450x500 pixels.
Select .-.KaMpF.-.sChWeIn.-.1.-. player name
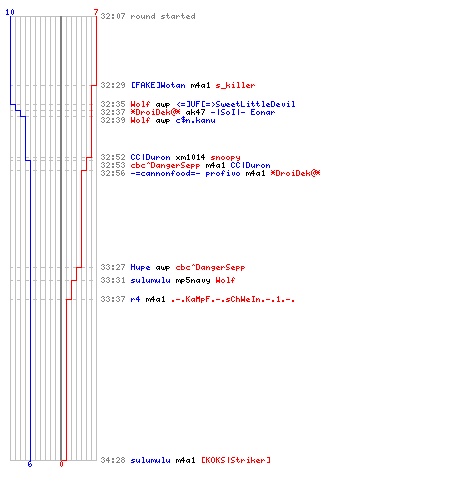pyautogui.click(x=233, y=299)
